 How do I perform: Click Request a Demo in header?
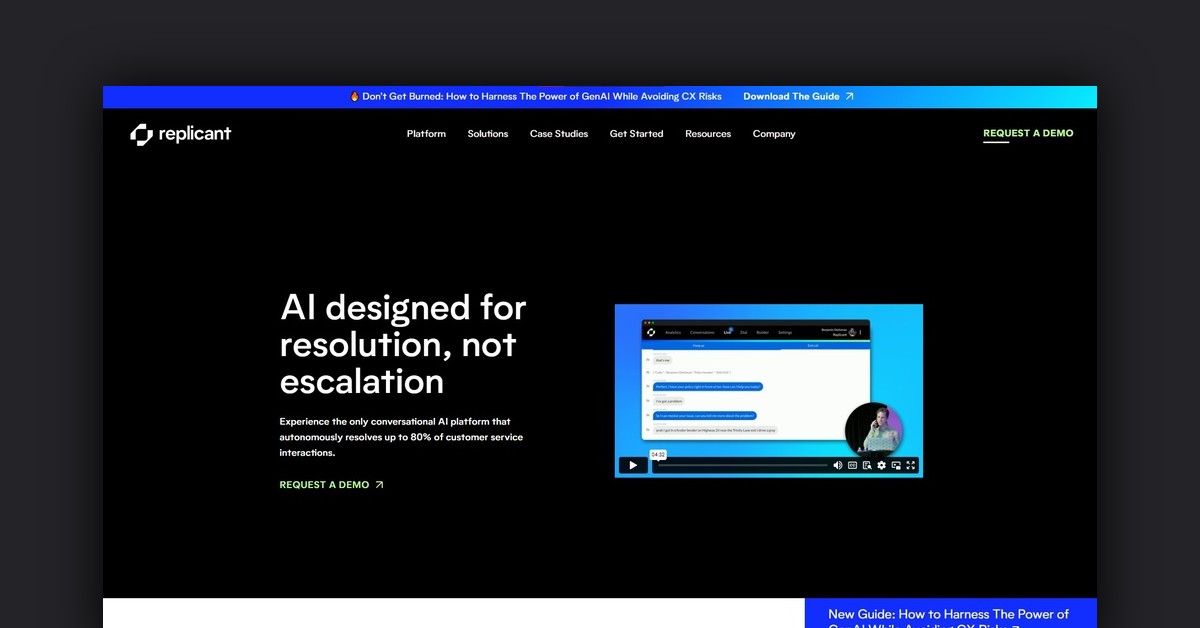[x=1028, y=133]
